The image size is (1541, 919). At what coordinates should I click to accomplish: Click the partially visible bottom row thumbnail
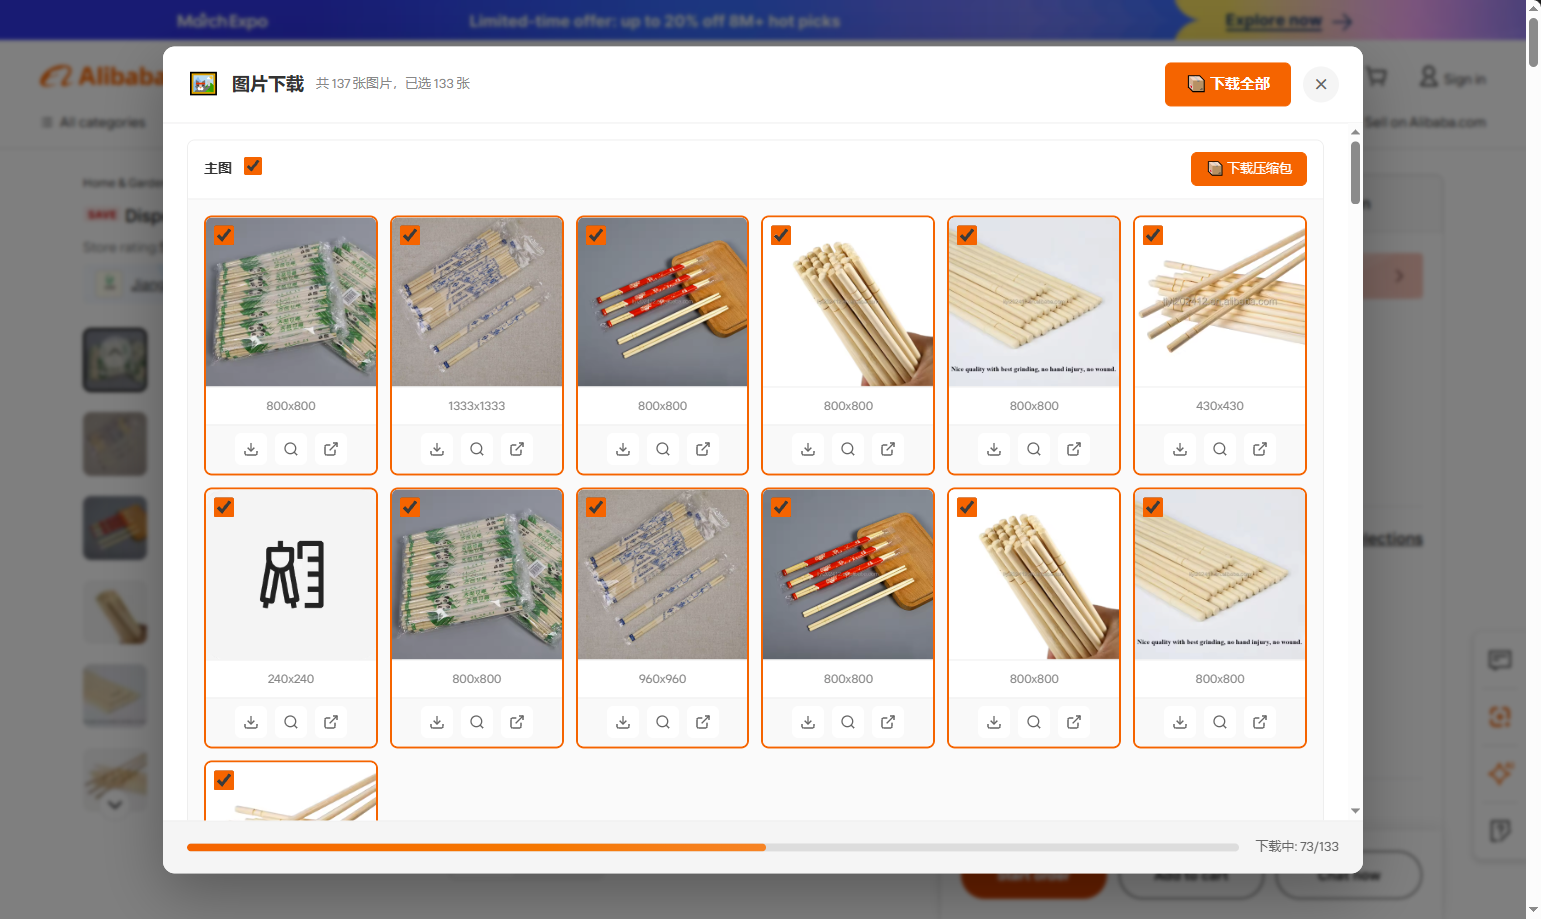click(x=291, y=797)
